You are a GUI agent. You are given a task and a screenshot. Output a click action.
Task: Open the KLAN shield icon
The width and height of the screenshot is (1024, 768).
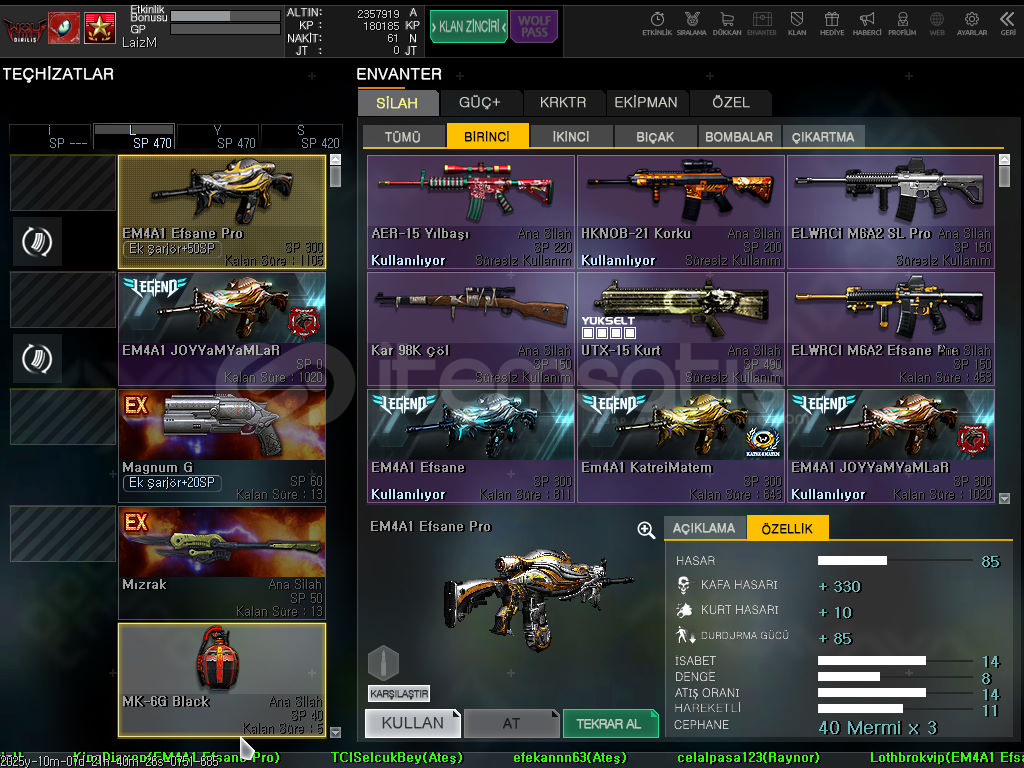(797, 24)
